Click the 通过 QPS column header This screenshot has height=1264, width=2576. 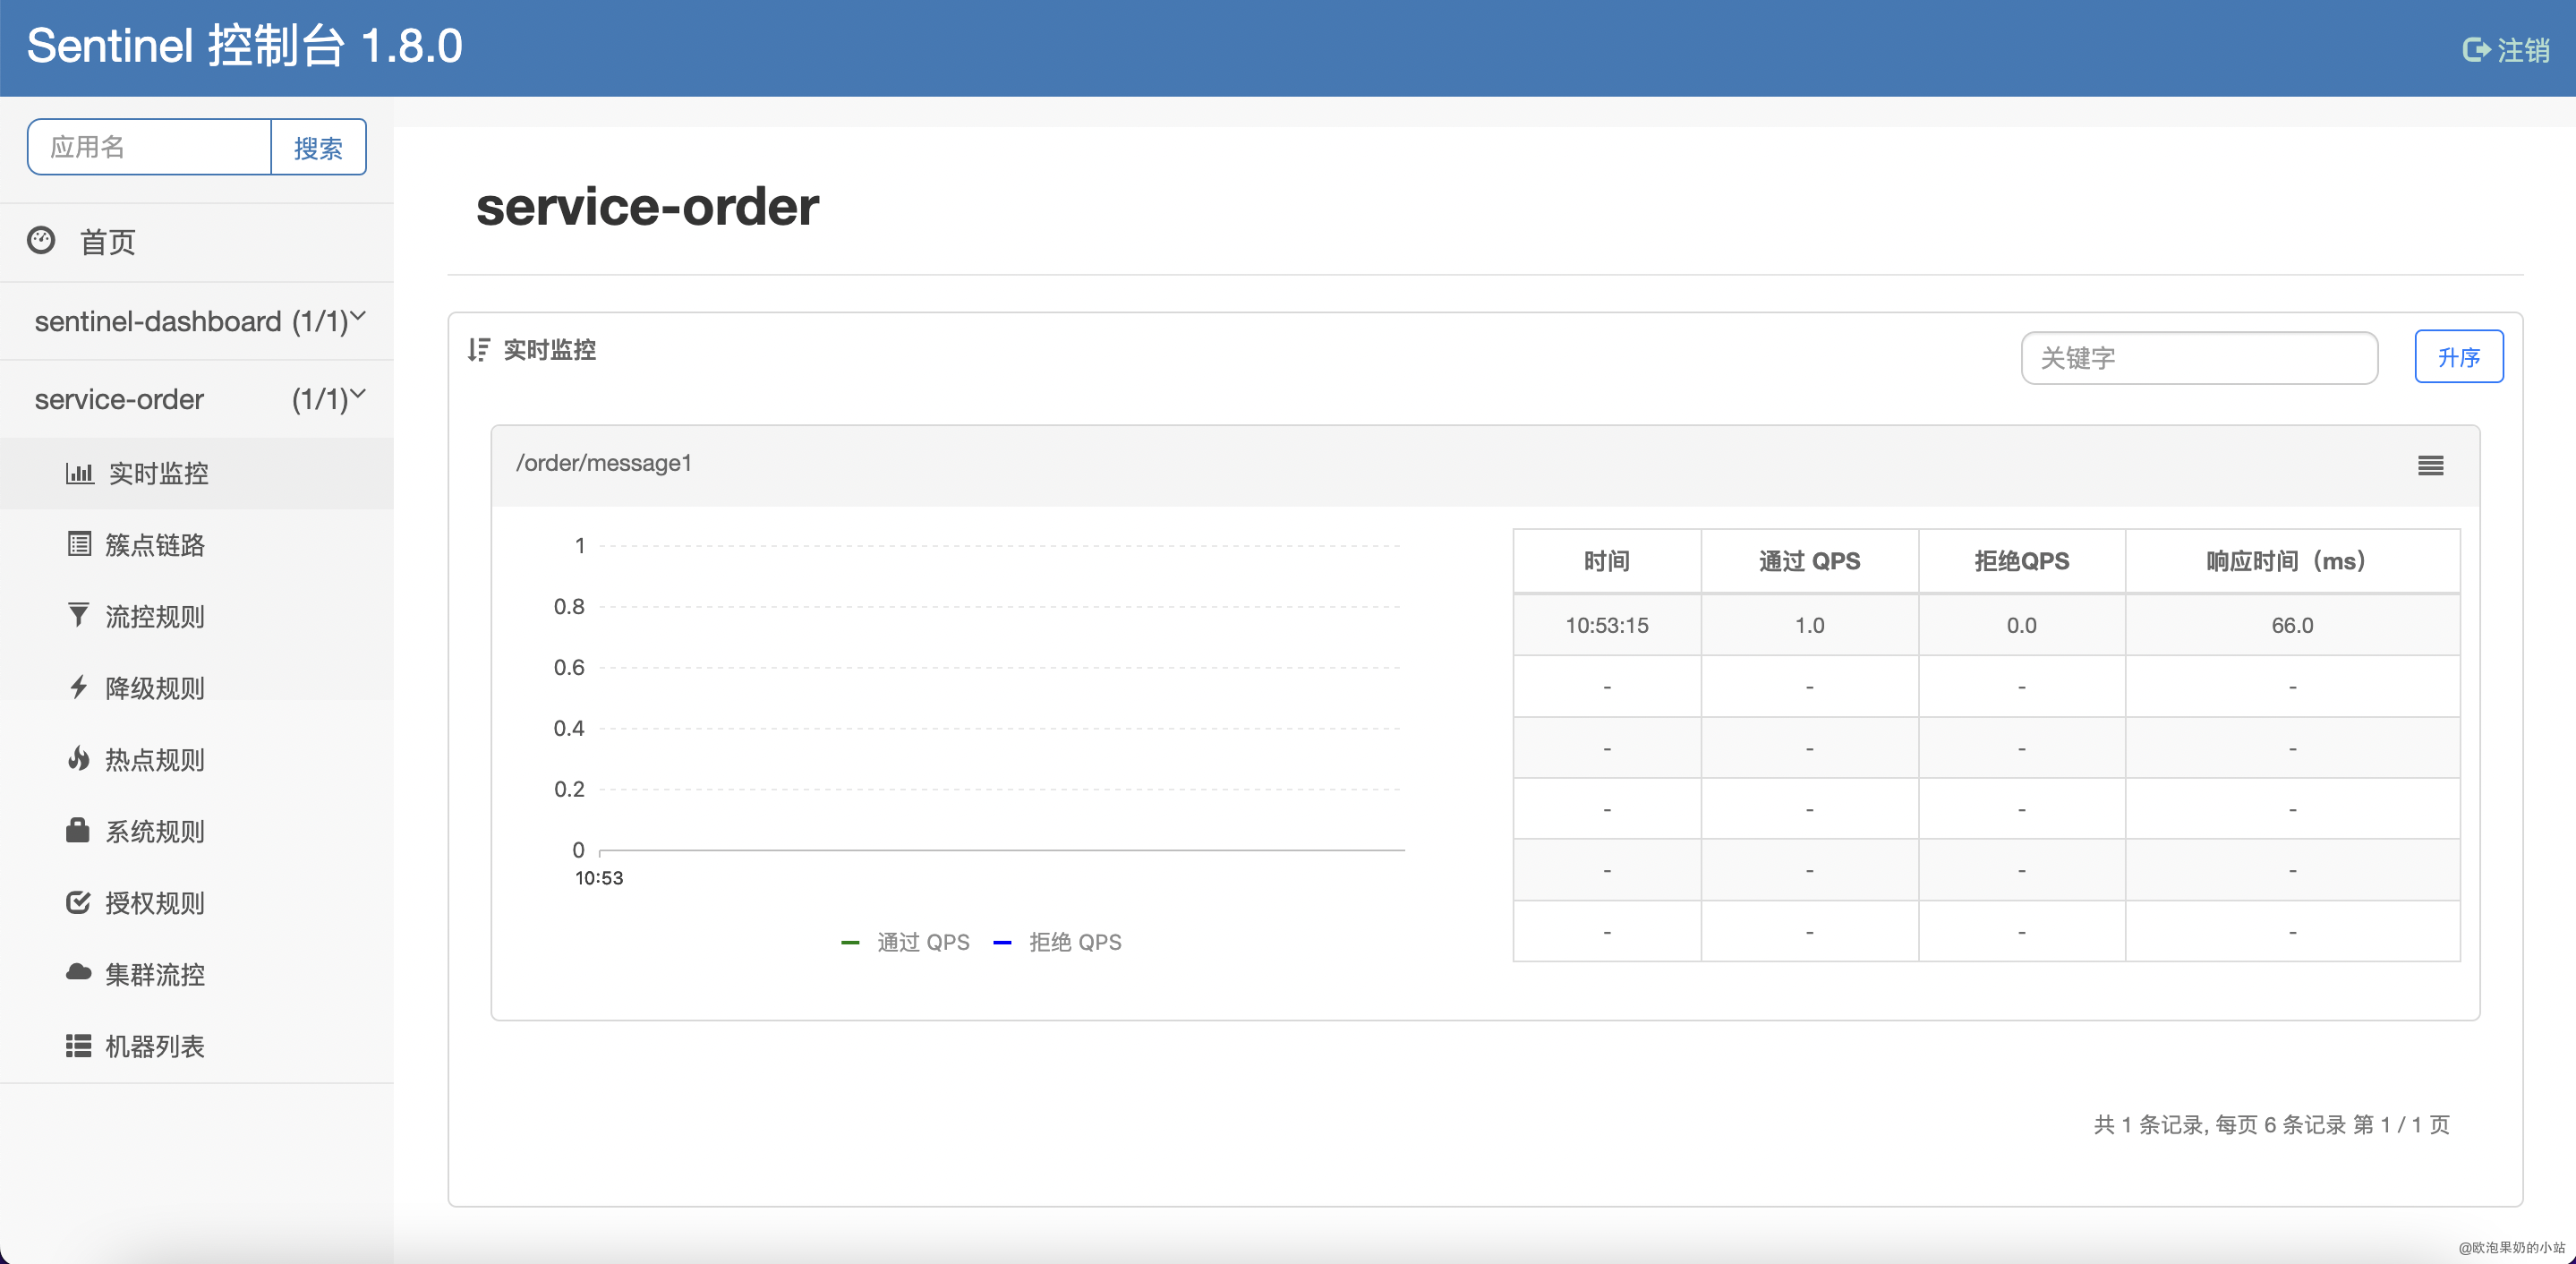(x=1809, y=561)
